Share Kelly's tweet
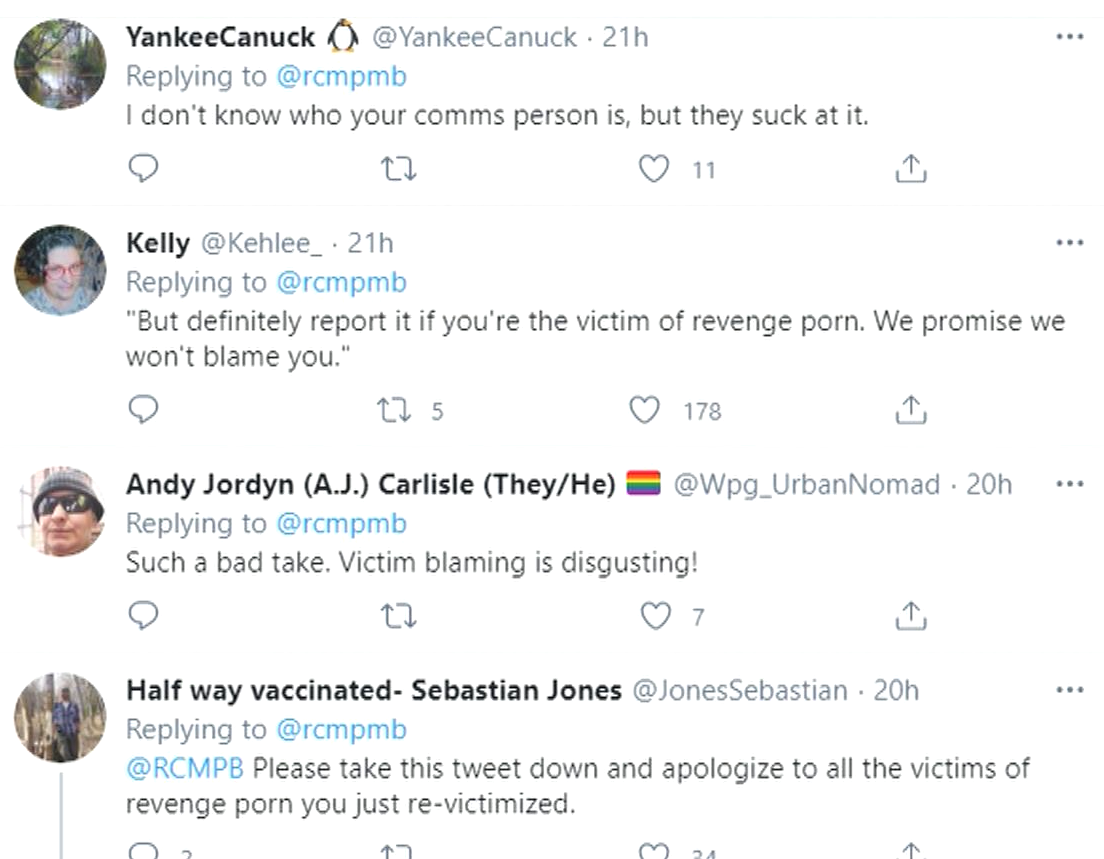 [910, 410]
